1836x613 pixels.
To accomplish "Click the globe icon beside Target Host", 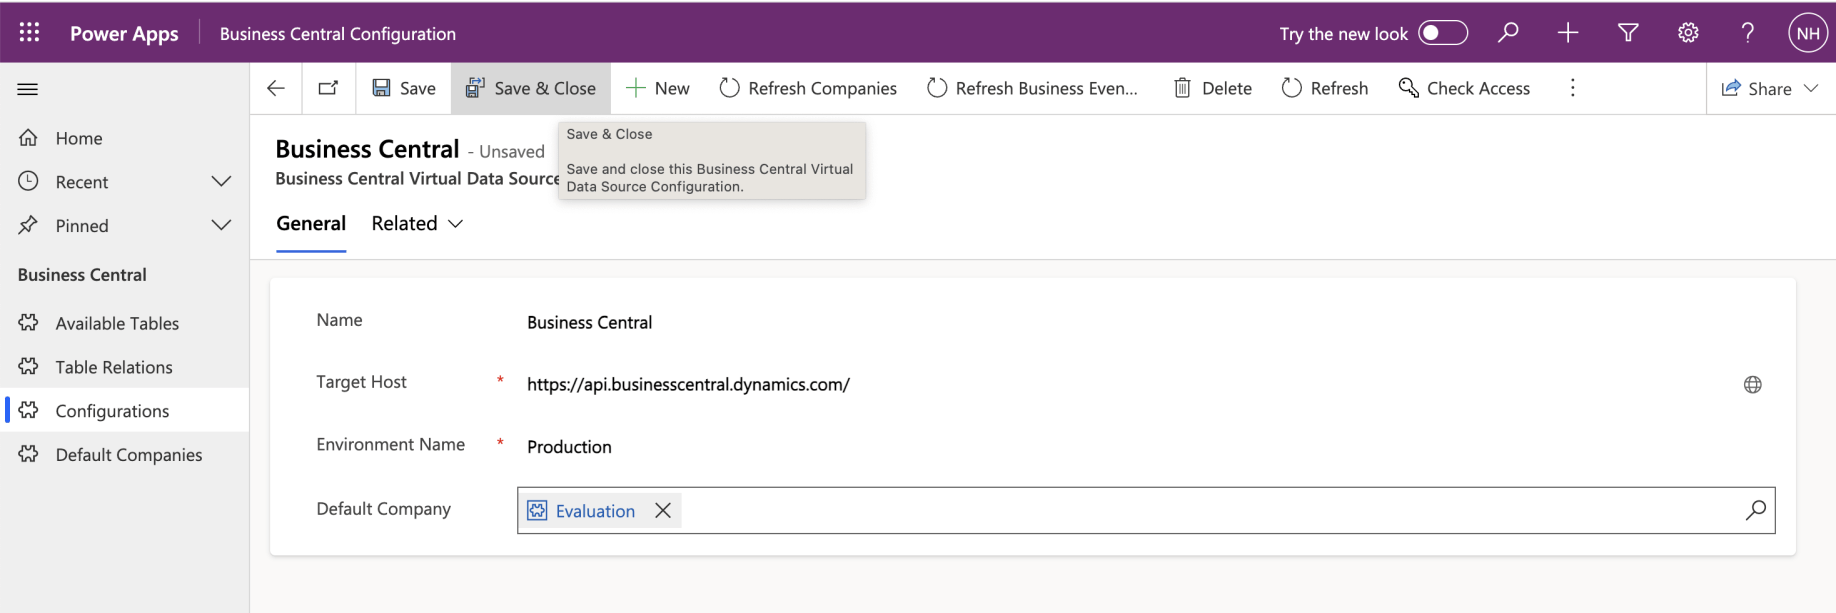I will coord(1752,385).
